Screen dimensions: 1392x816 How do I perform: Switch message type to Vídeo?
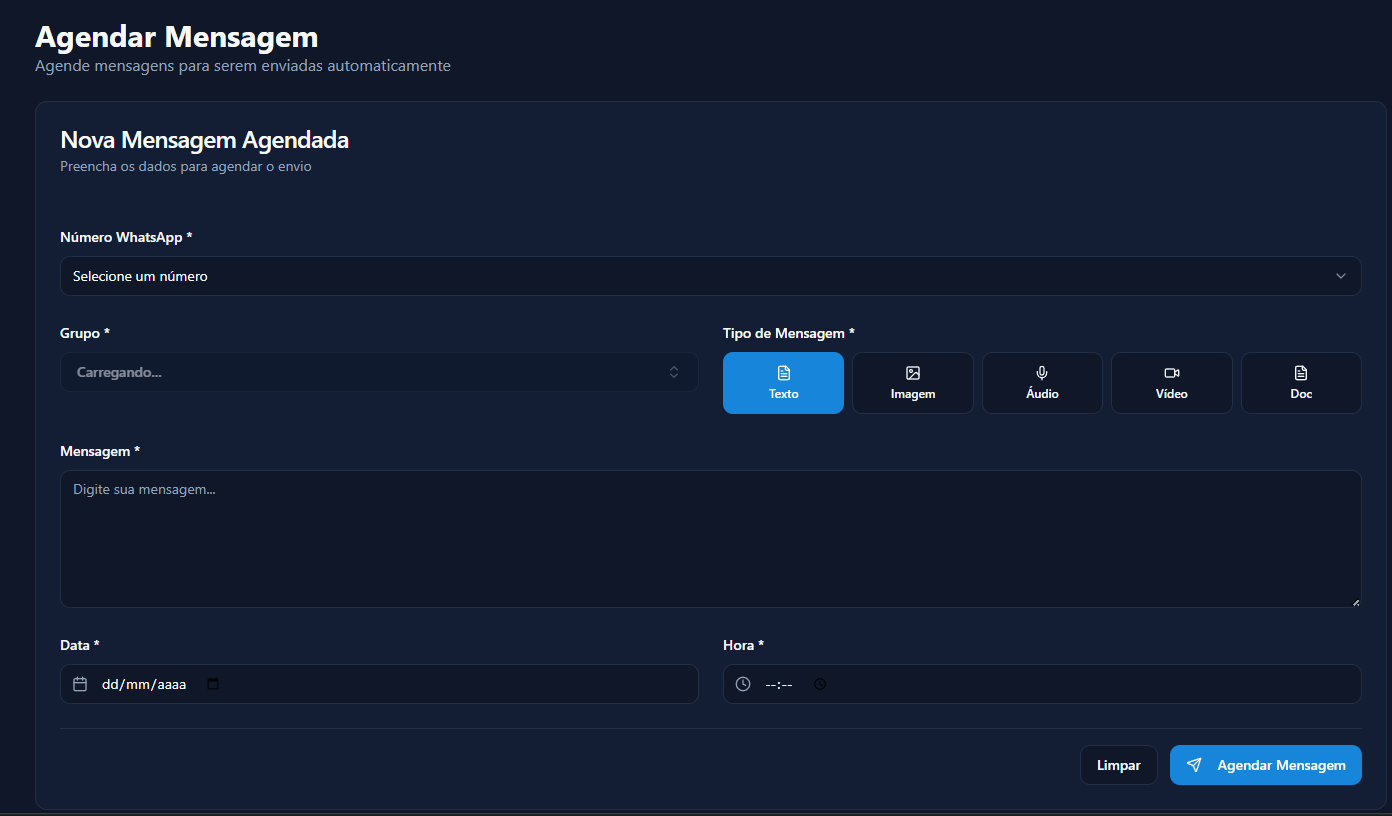coord(1171,383)
